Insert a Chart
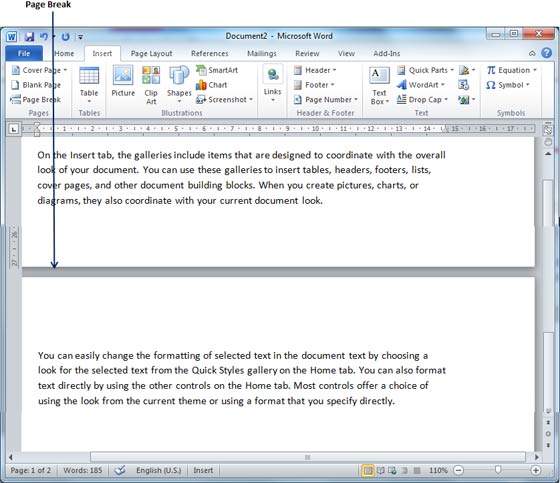This screenshot has width=560, height=483. point(211,85)
